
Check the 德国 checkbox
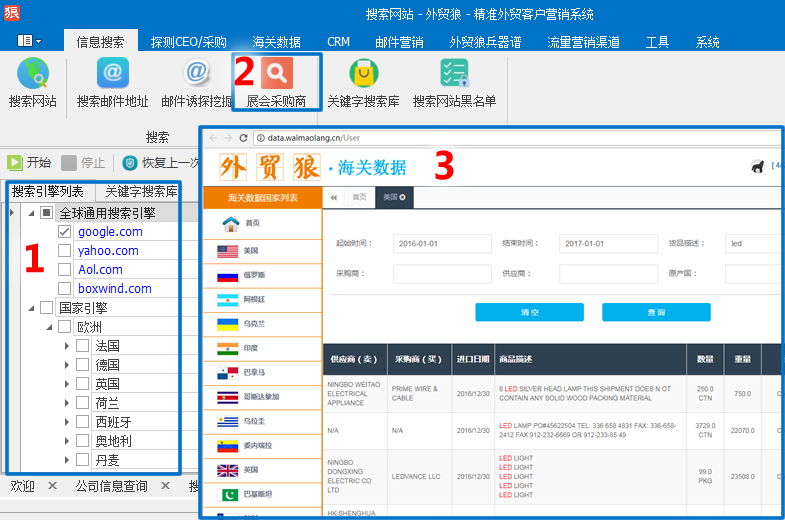pyautogui.click(x=83, y=364)
